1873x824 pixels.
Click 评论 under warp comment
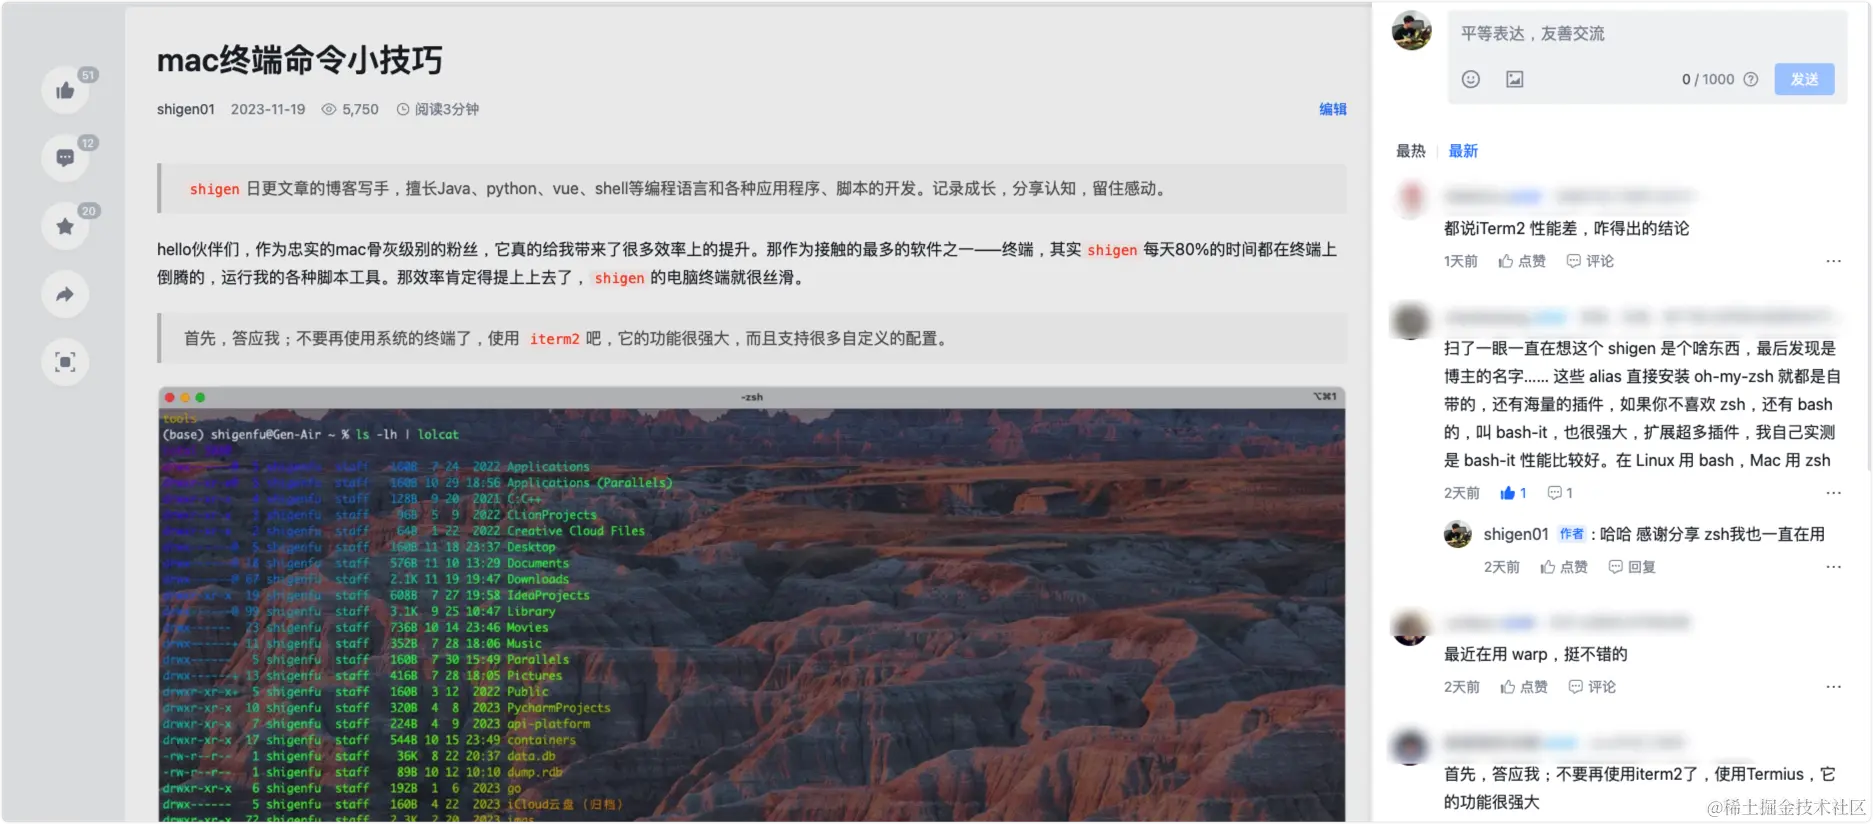click(1592, 687)
